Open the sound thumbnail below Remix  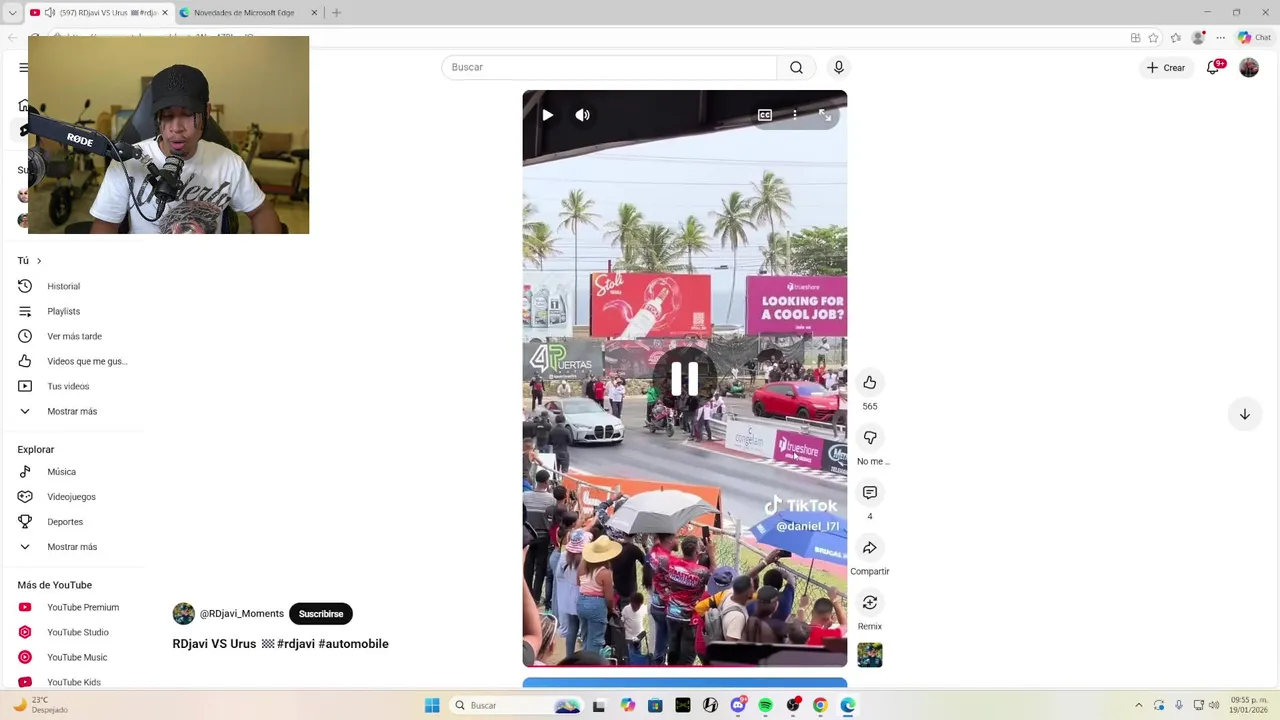coord(870,655)
